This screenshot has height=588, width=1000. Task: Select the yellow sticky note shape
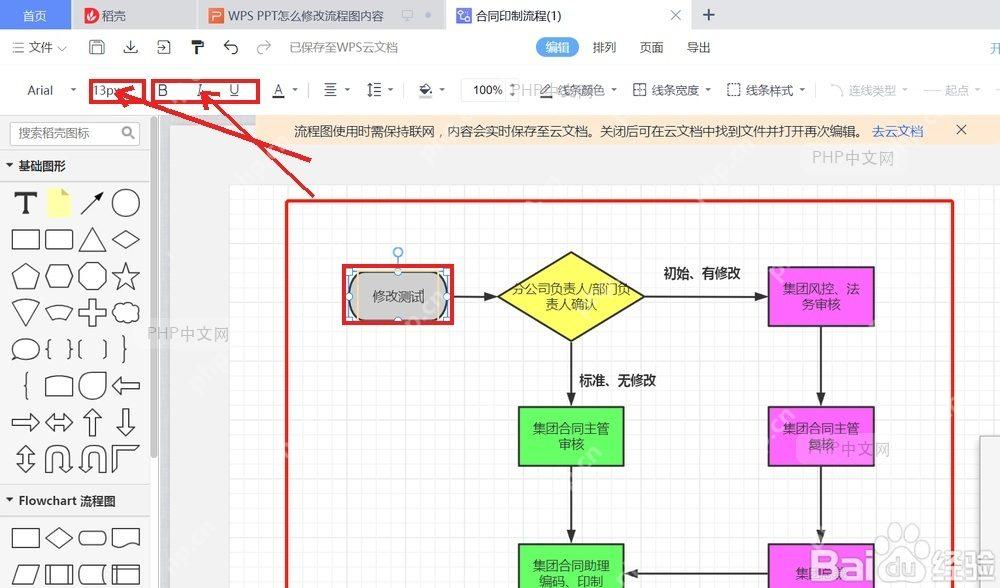click(x=59, y=203)
